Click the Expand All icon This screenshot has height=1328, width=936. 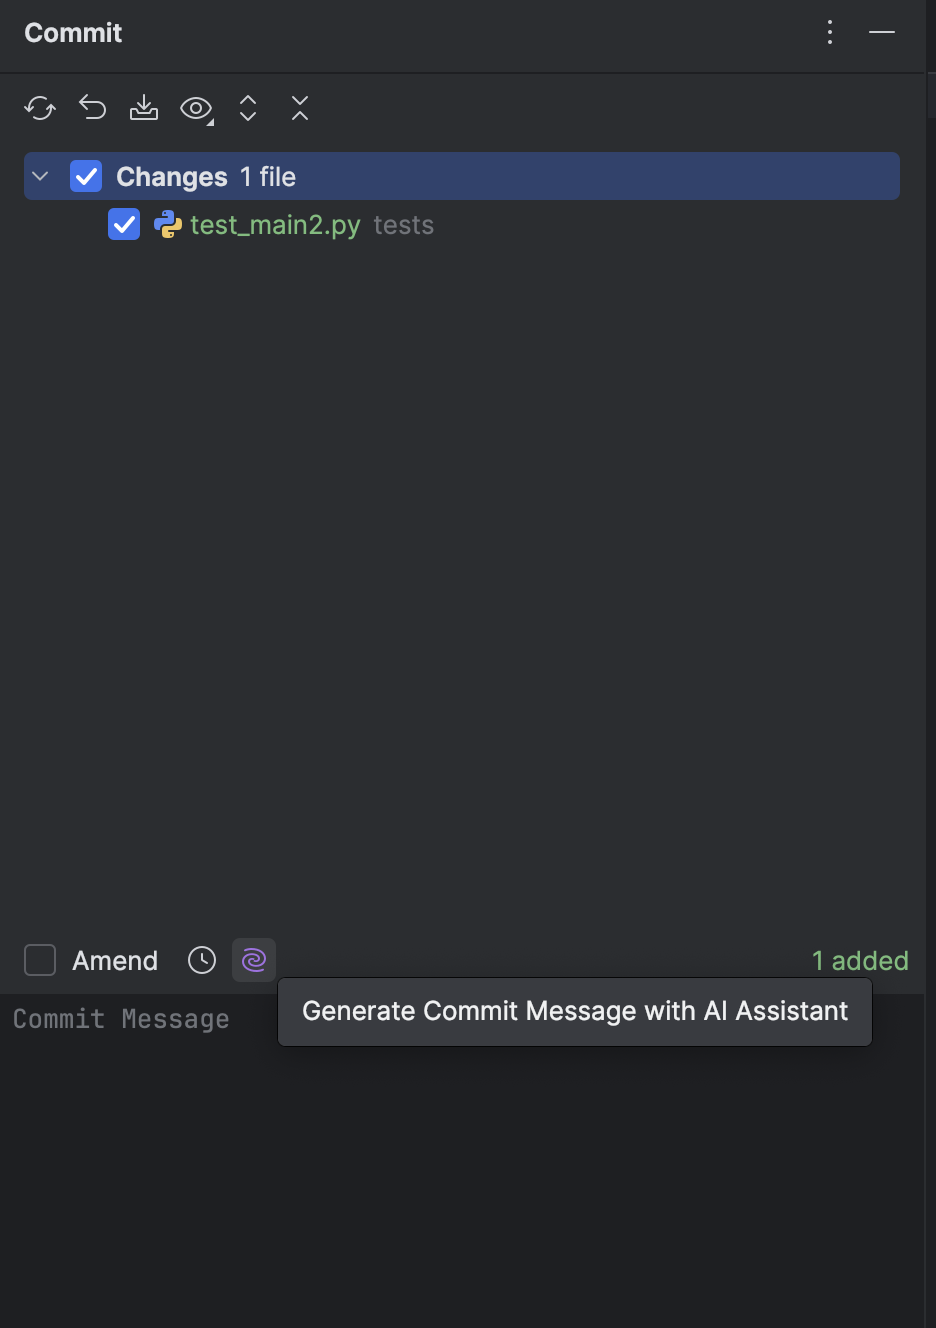pos(248,108)
